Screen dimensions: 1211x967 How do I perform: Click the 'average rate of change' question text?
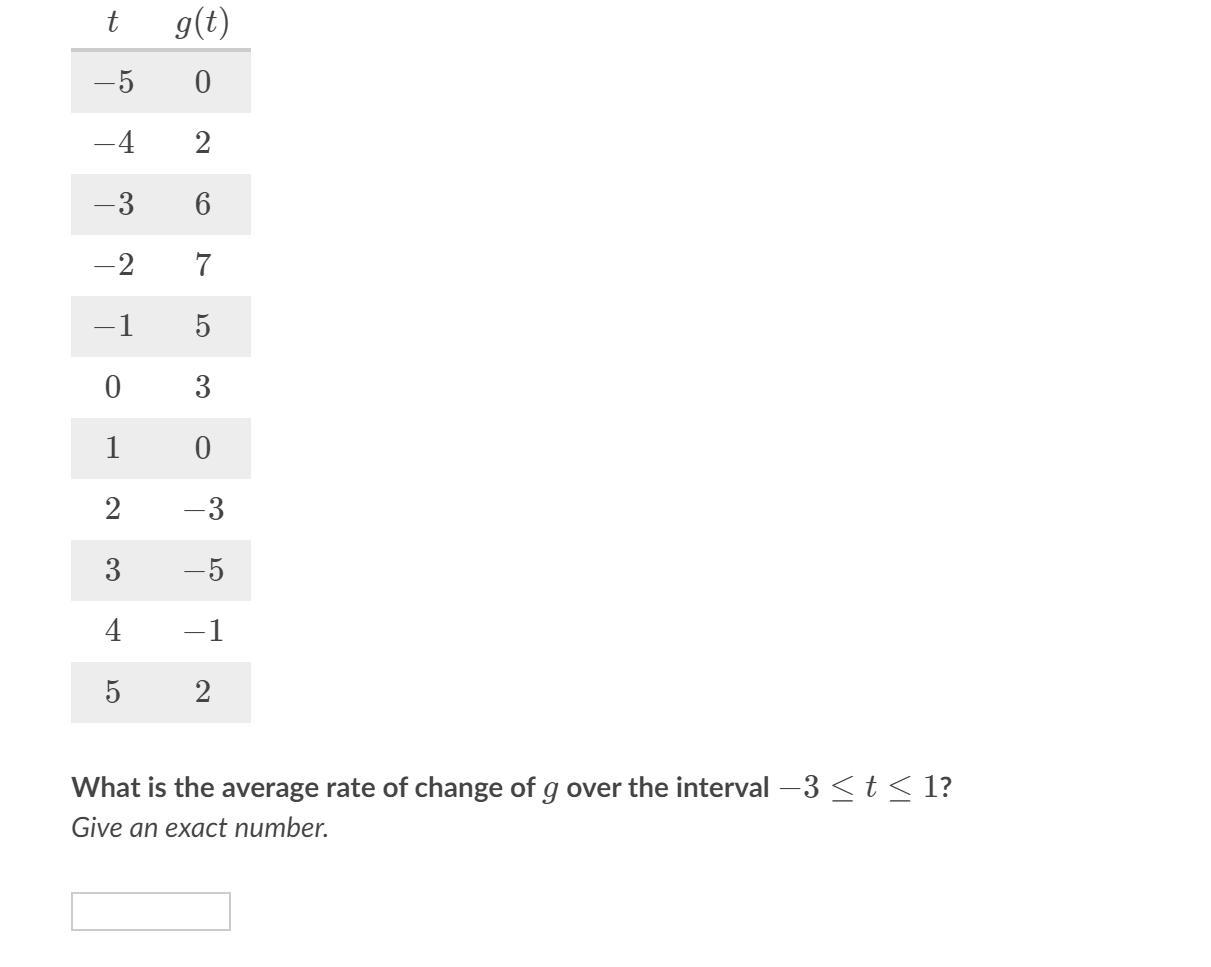366,788
